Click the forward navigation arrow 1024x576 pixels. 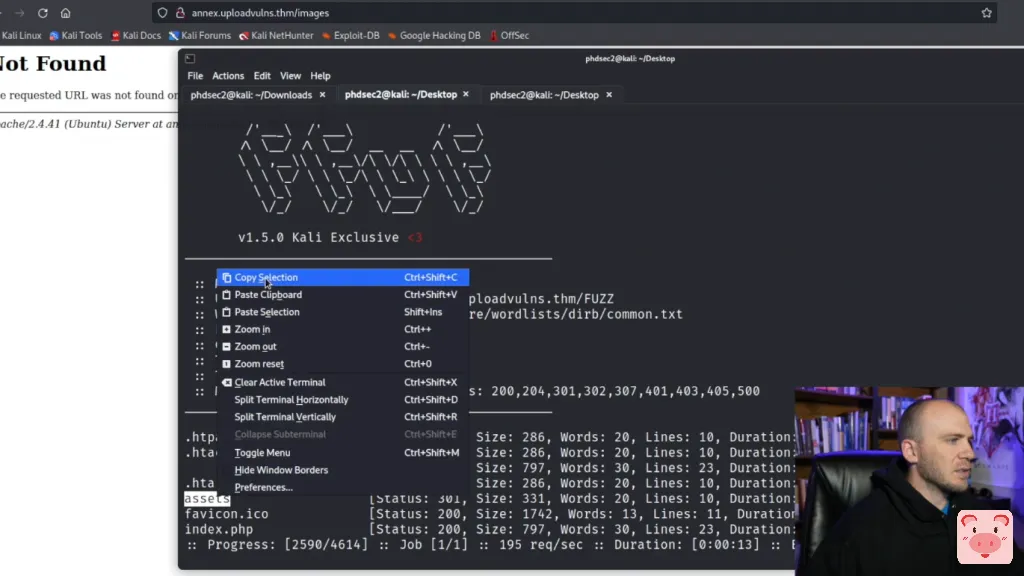point(20,13)
